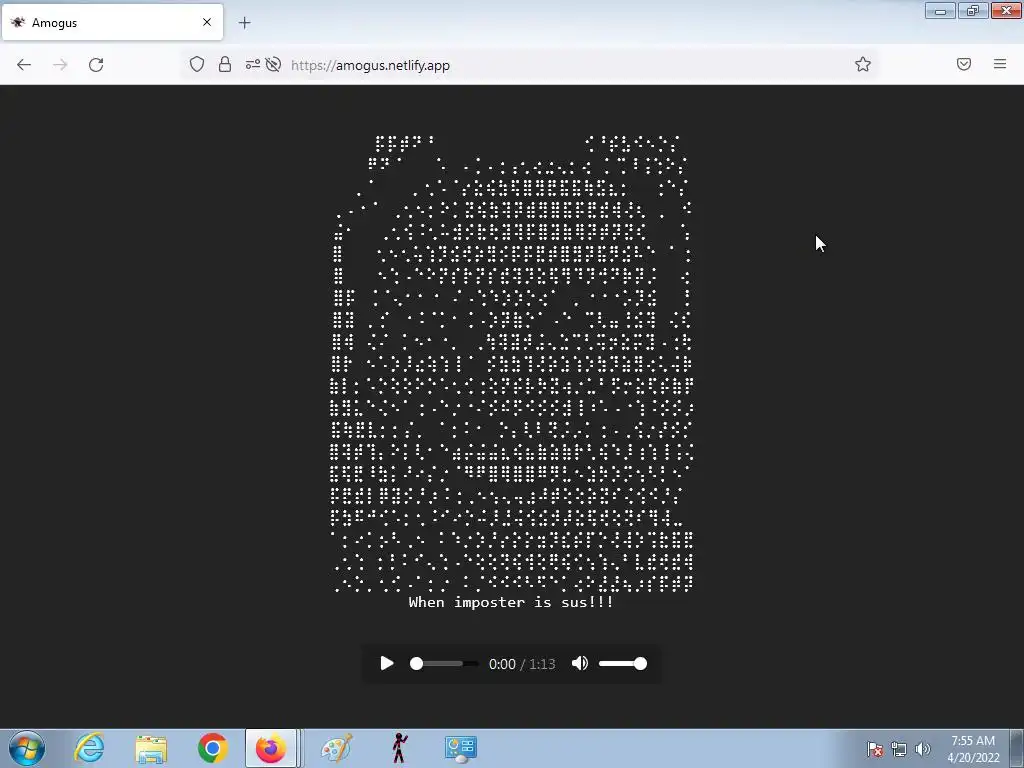Play the audio track

tap(387, 664)
